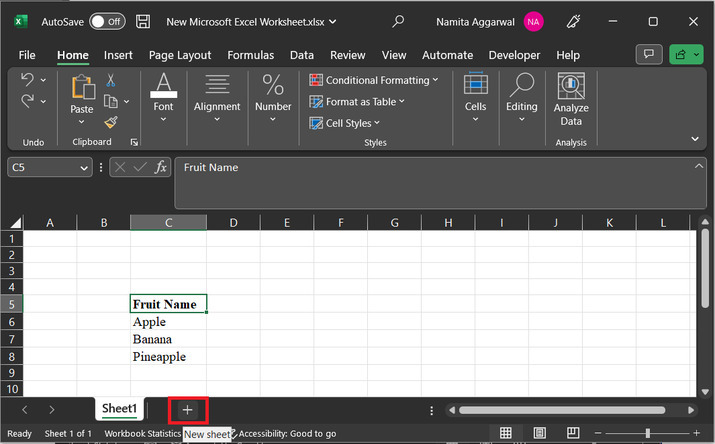Switch to the Help tab

568,55
